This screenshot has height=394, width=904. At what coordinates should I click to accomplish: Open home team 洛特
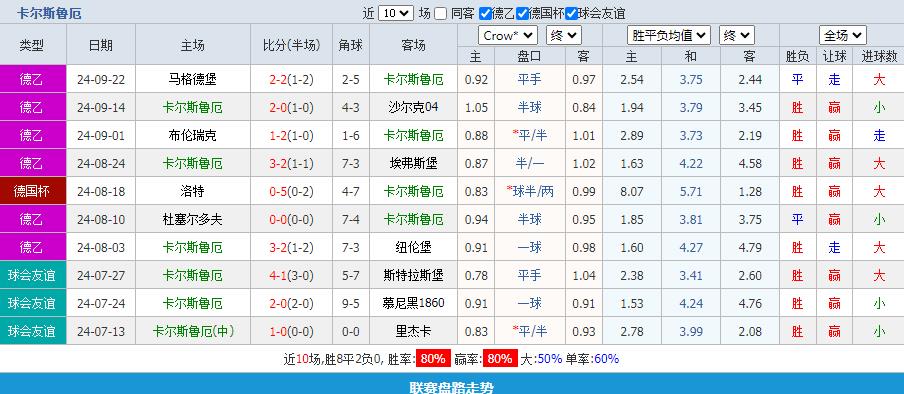point(193,192)
